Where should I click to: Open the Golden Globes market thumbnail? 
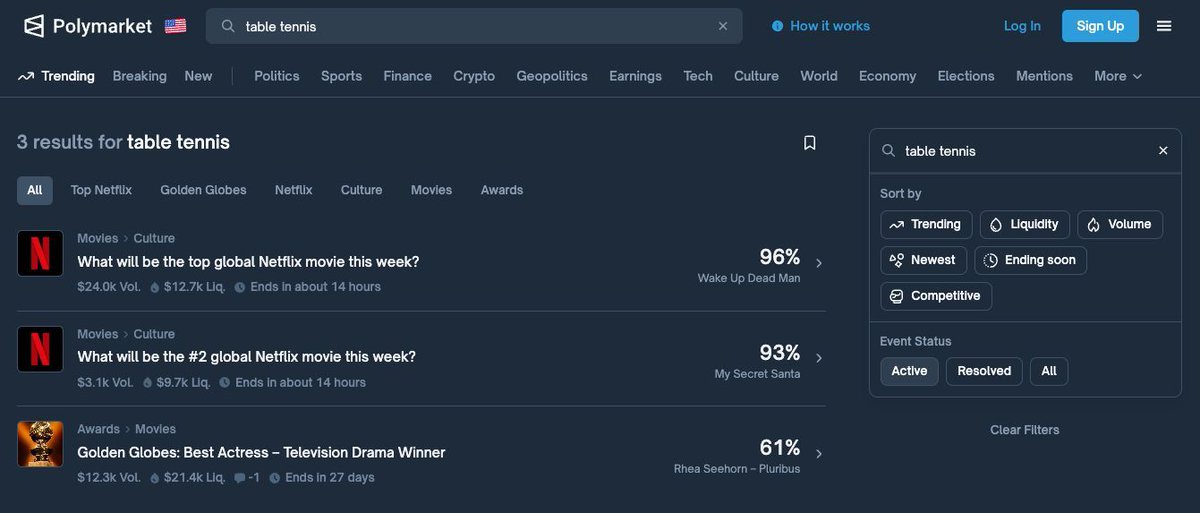tap(40, 444)
